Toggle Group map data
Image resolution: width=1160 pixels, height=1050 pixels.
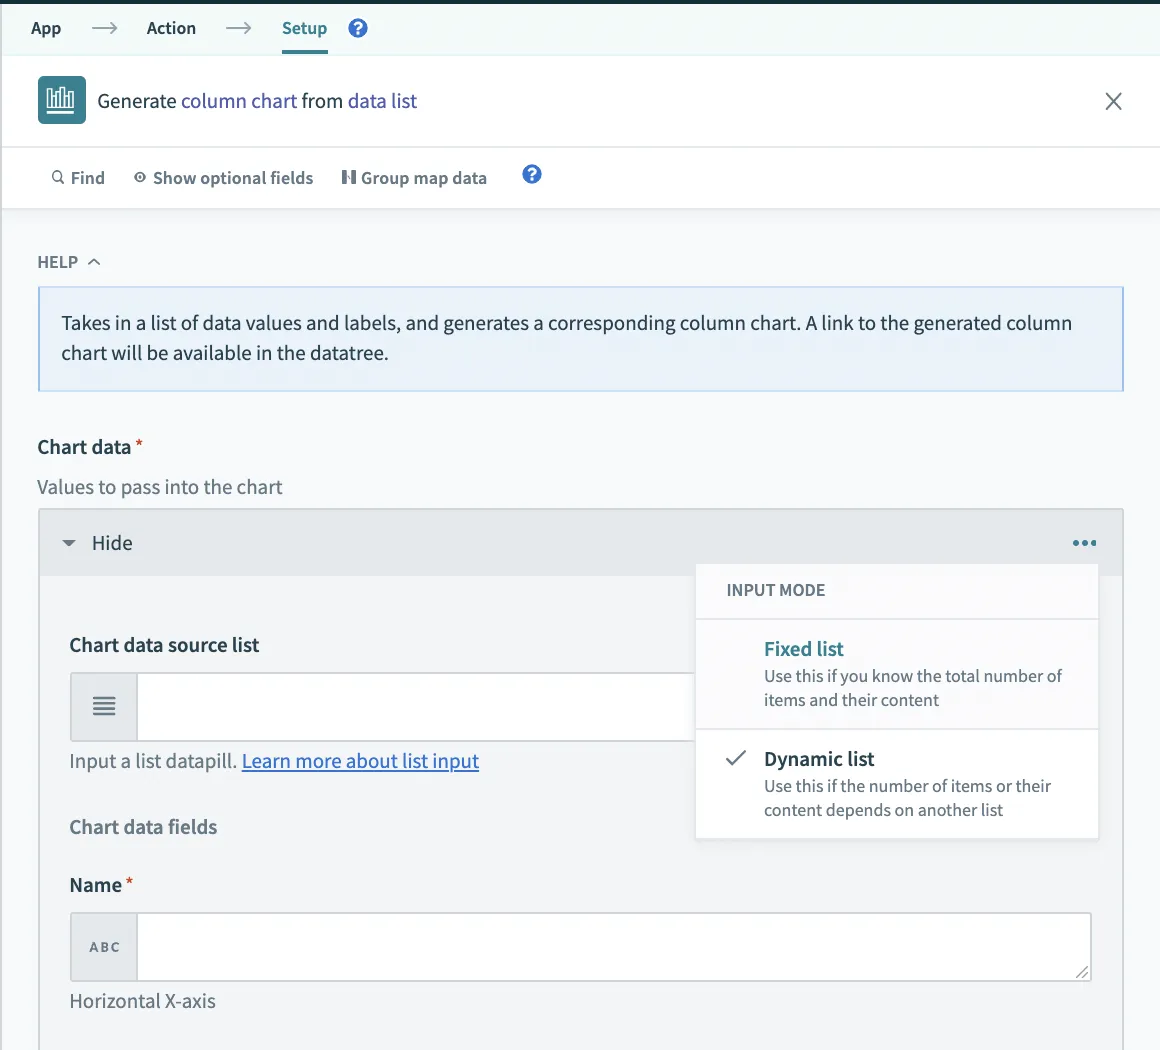(x=414, y=178)
